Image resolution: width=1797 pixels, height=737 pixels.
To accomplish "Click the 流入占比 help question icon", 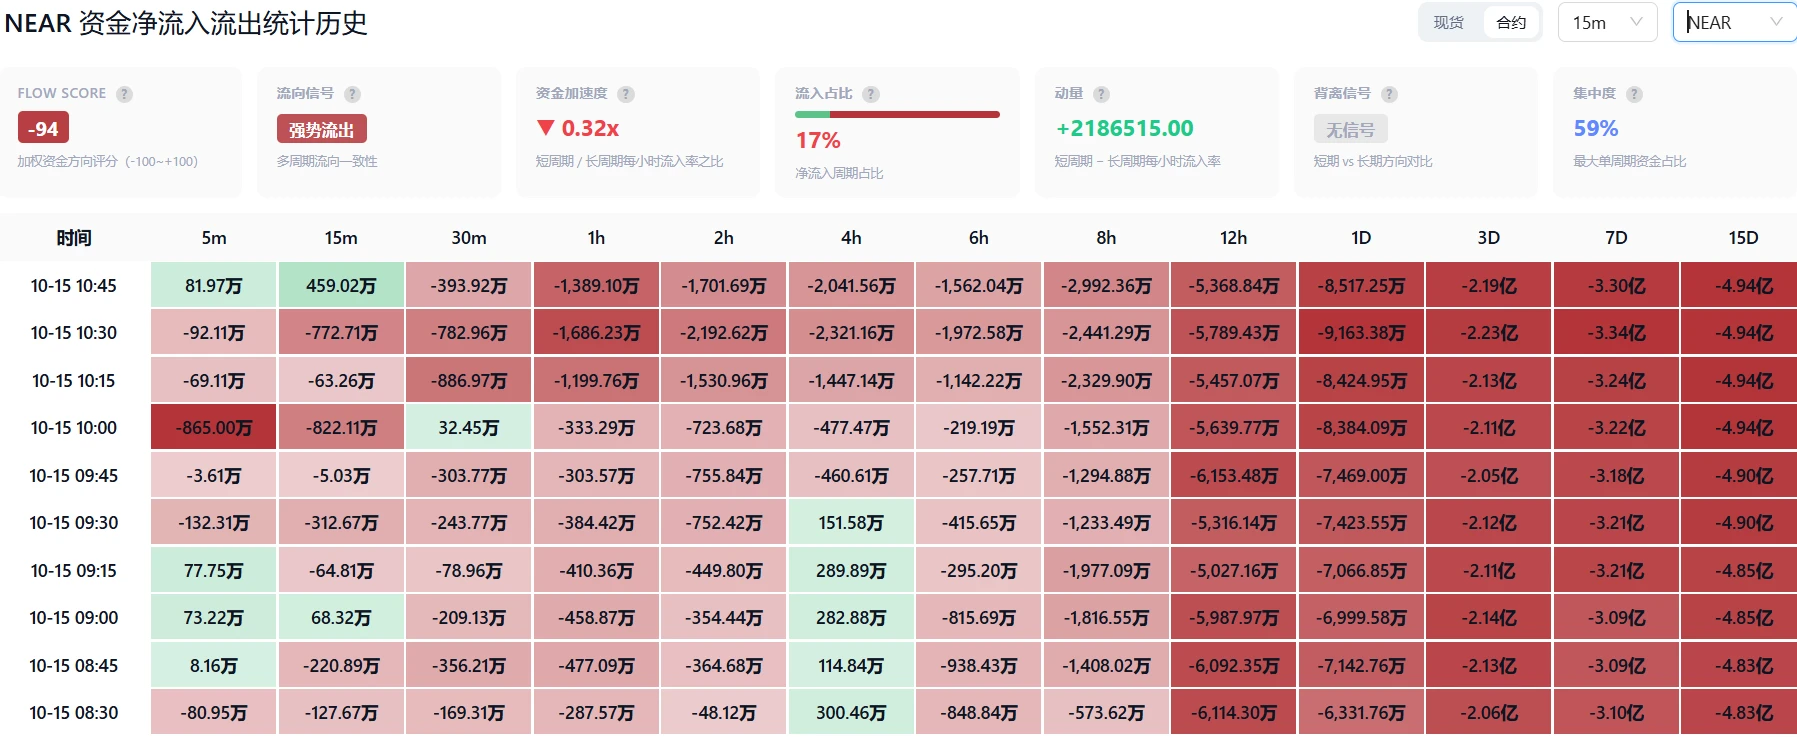I will pyautogui.click(x=871, y=94).
